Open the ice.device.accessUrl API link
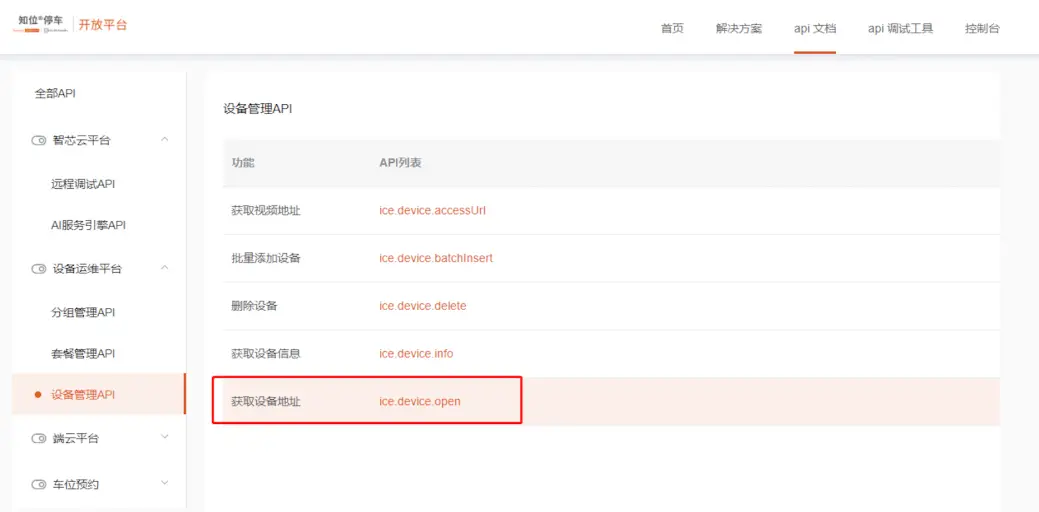The image size is (1039, 512). pos(432,210)
